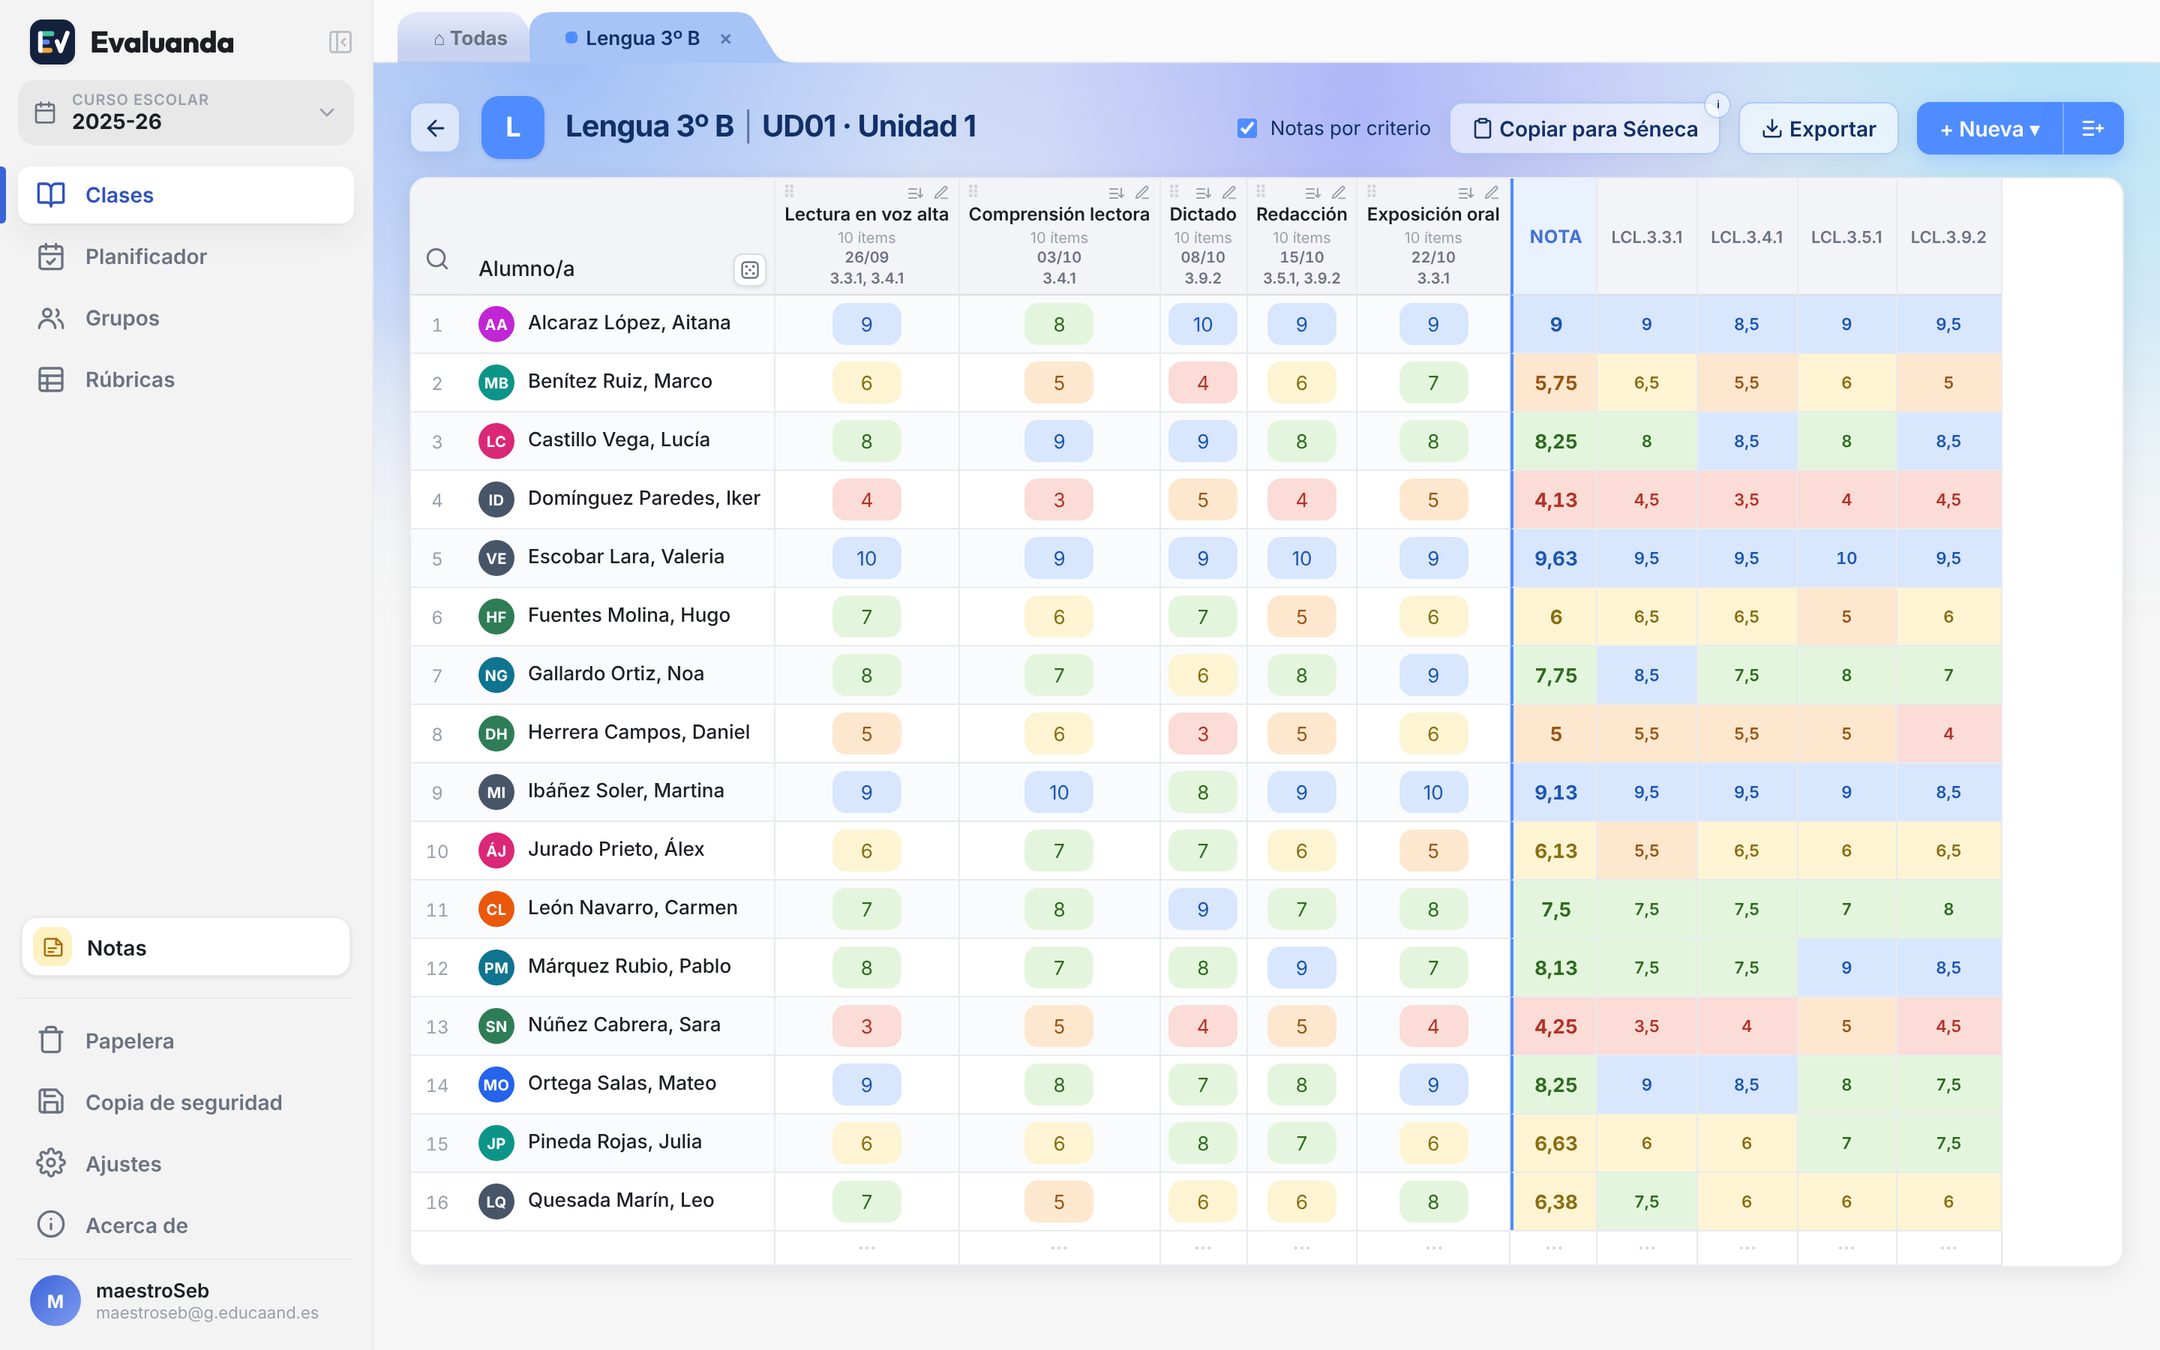Select student Escobar Lara, Valeria
Image resolution: width=2160 pixels, height=1350 pixels.
(x=626, y=557)
